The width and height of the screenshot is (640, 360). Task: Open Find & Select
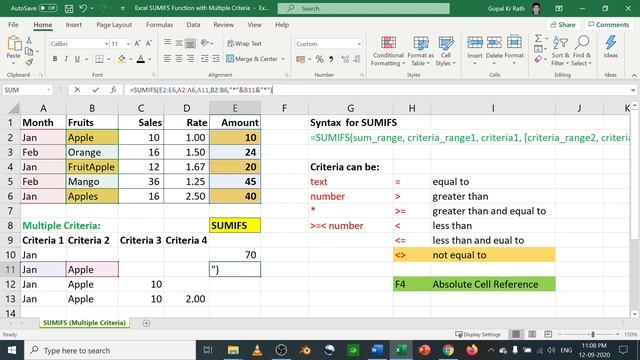tap(582, 51)
